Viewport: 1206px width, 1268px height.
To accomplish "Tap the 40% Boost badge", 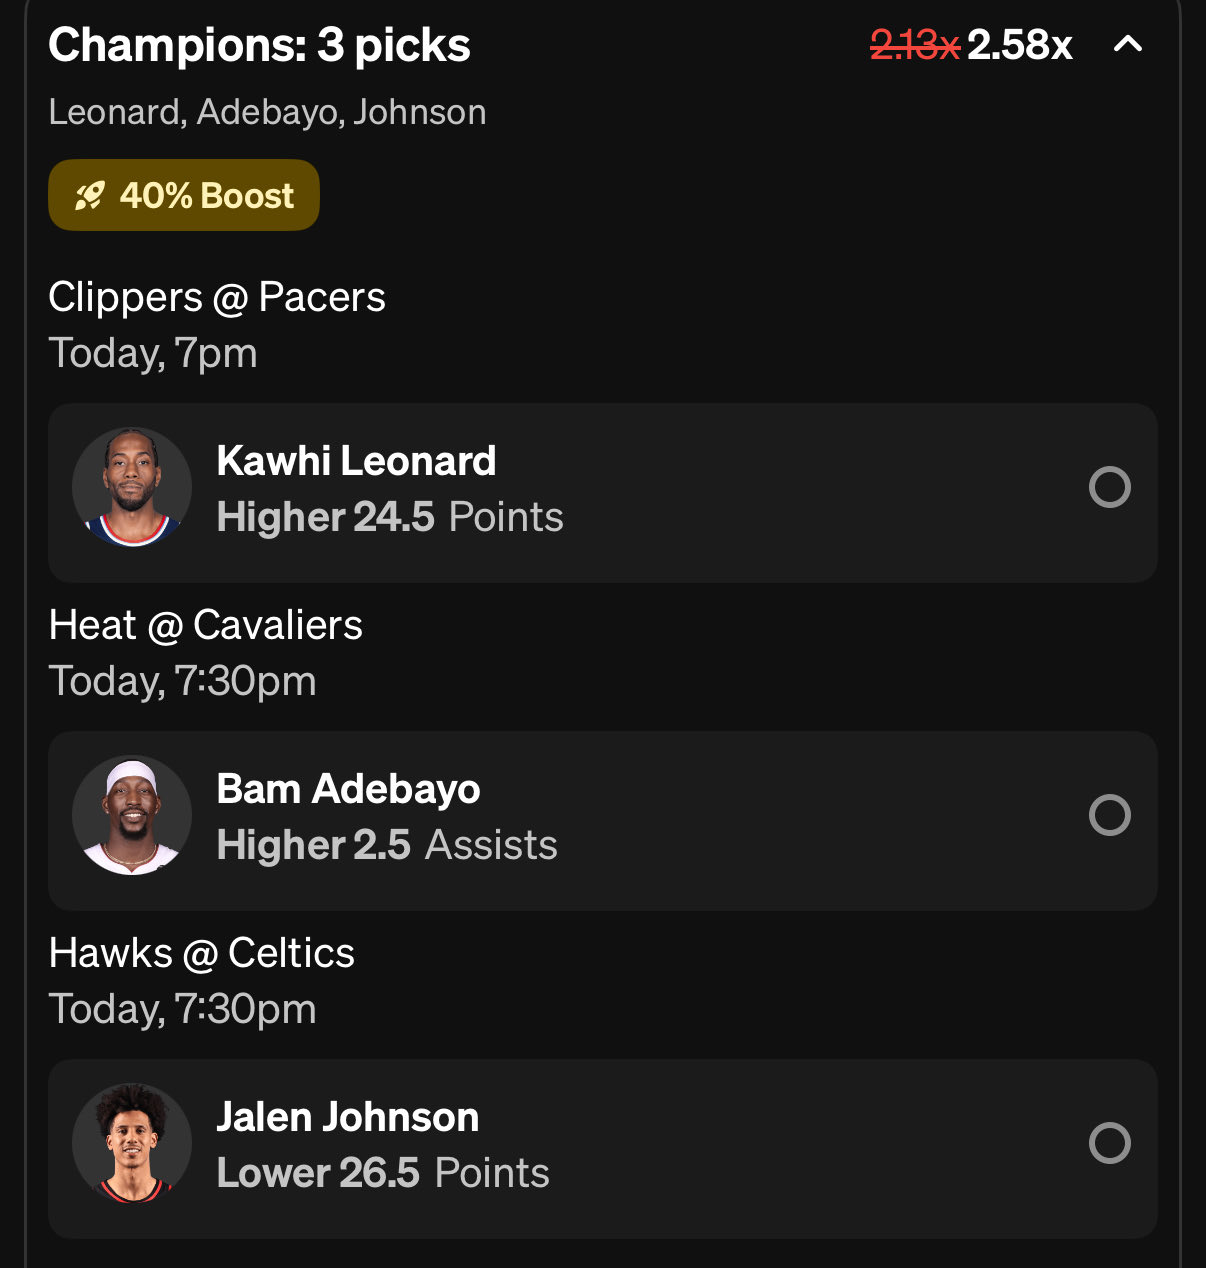I will [x=184, y=196].
